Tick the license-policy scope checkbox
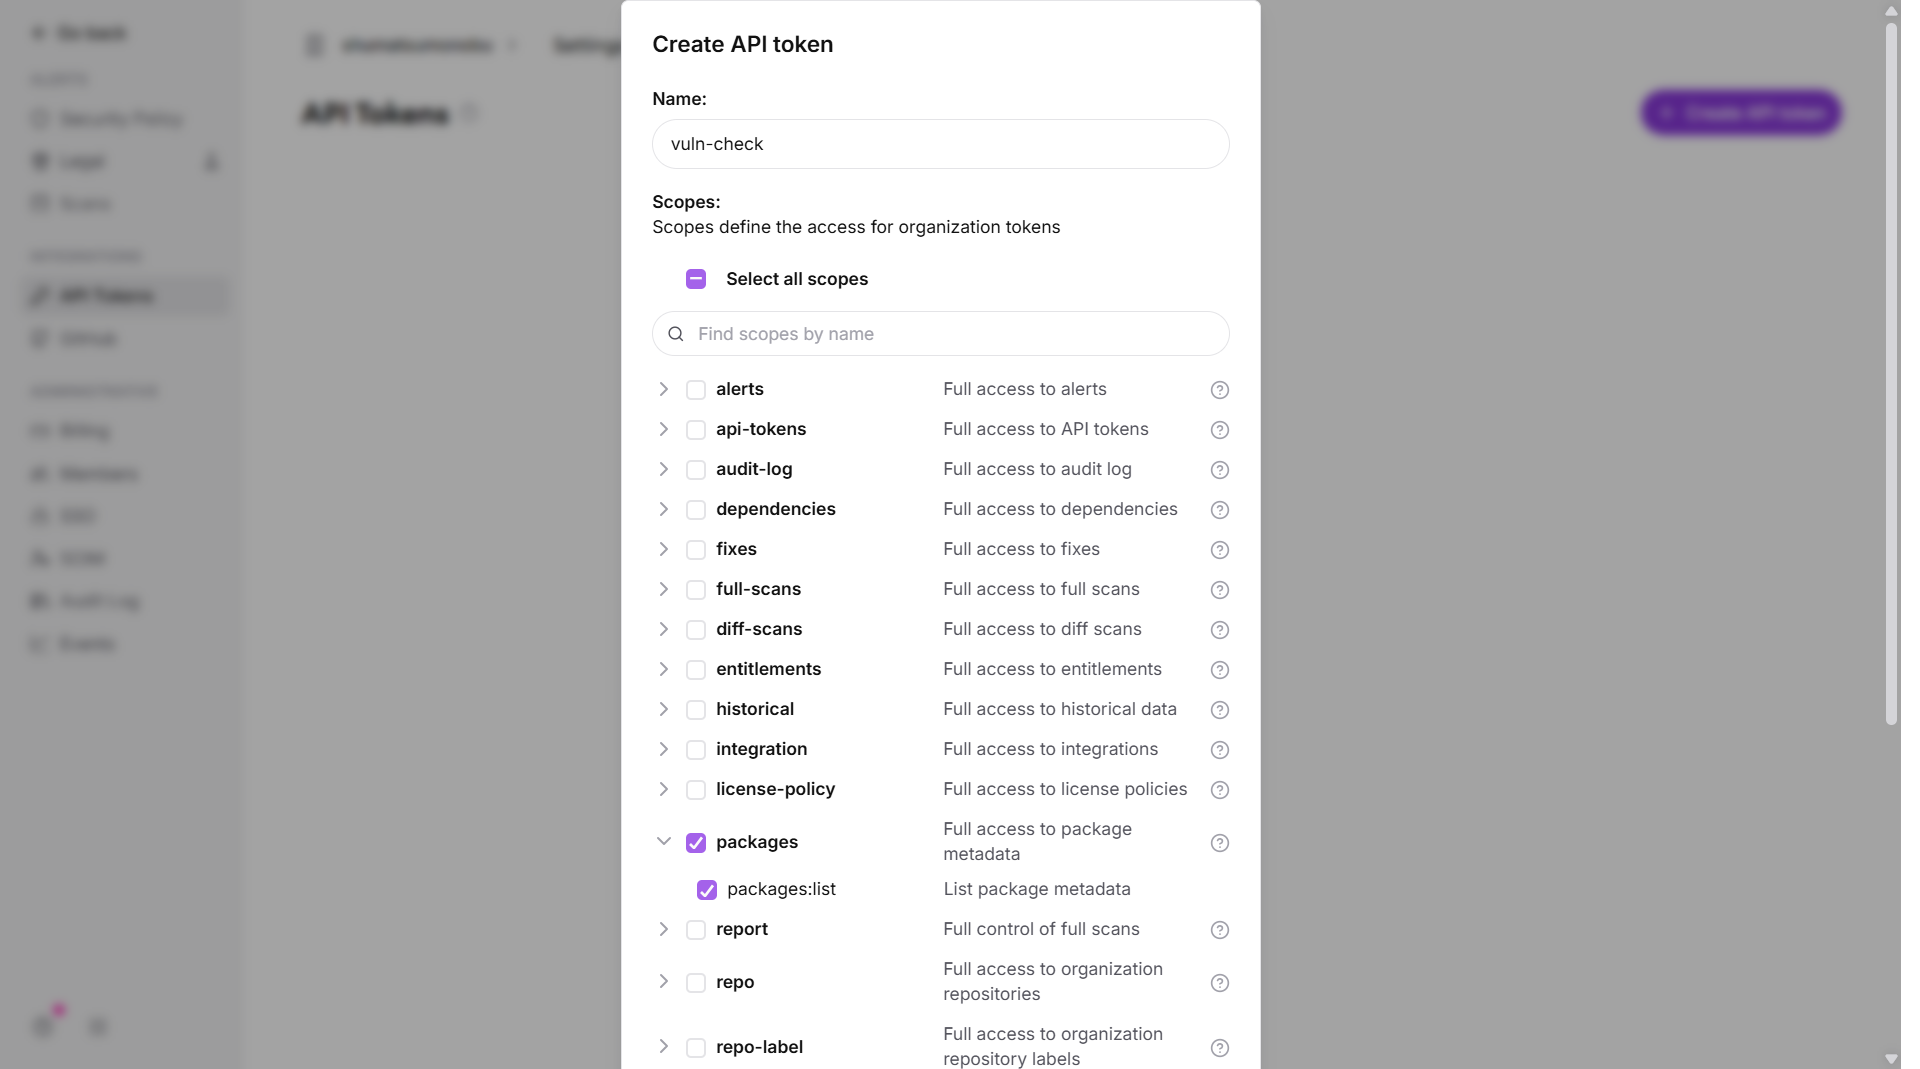 pyautogui.click(x=696, y=790)
